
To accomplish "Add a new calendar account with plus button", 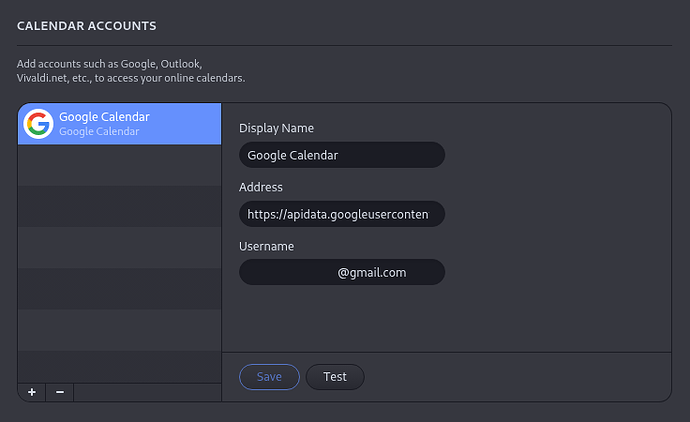I will pos(32,392).
